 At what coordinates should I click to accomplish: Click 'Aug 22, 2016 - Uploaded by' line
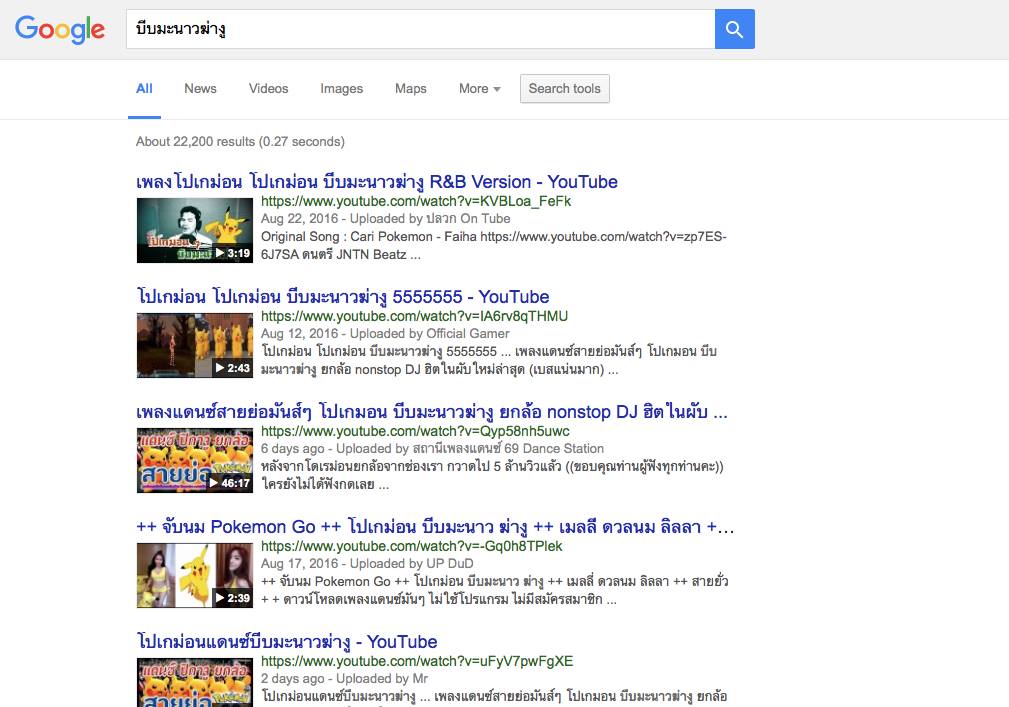(385, 219)
